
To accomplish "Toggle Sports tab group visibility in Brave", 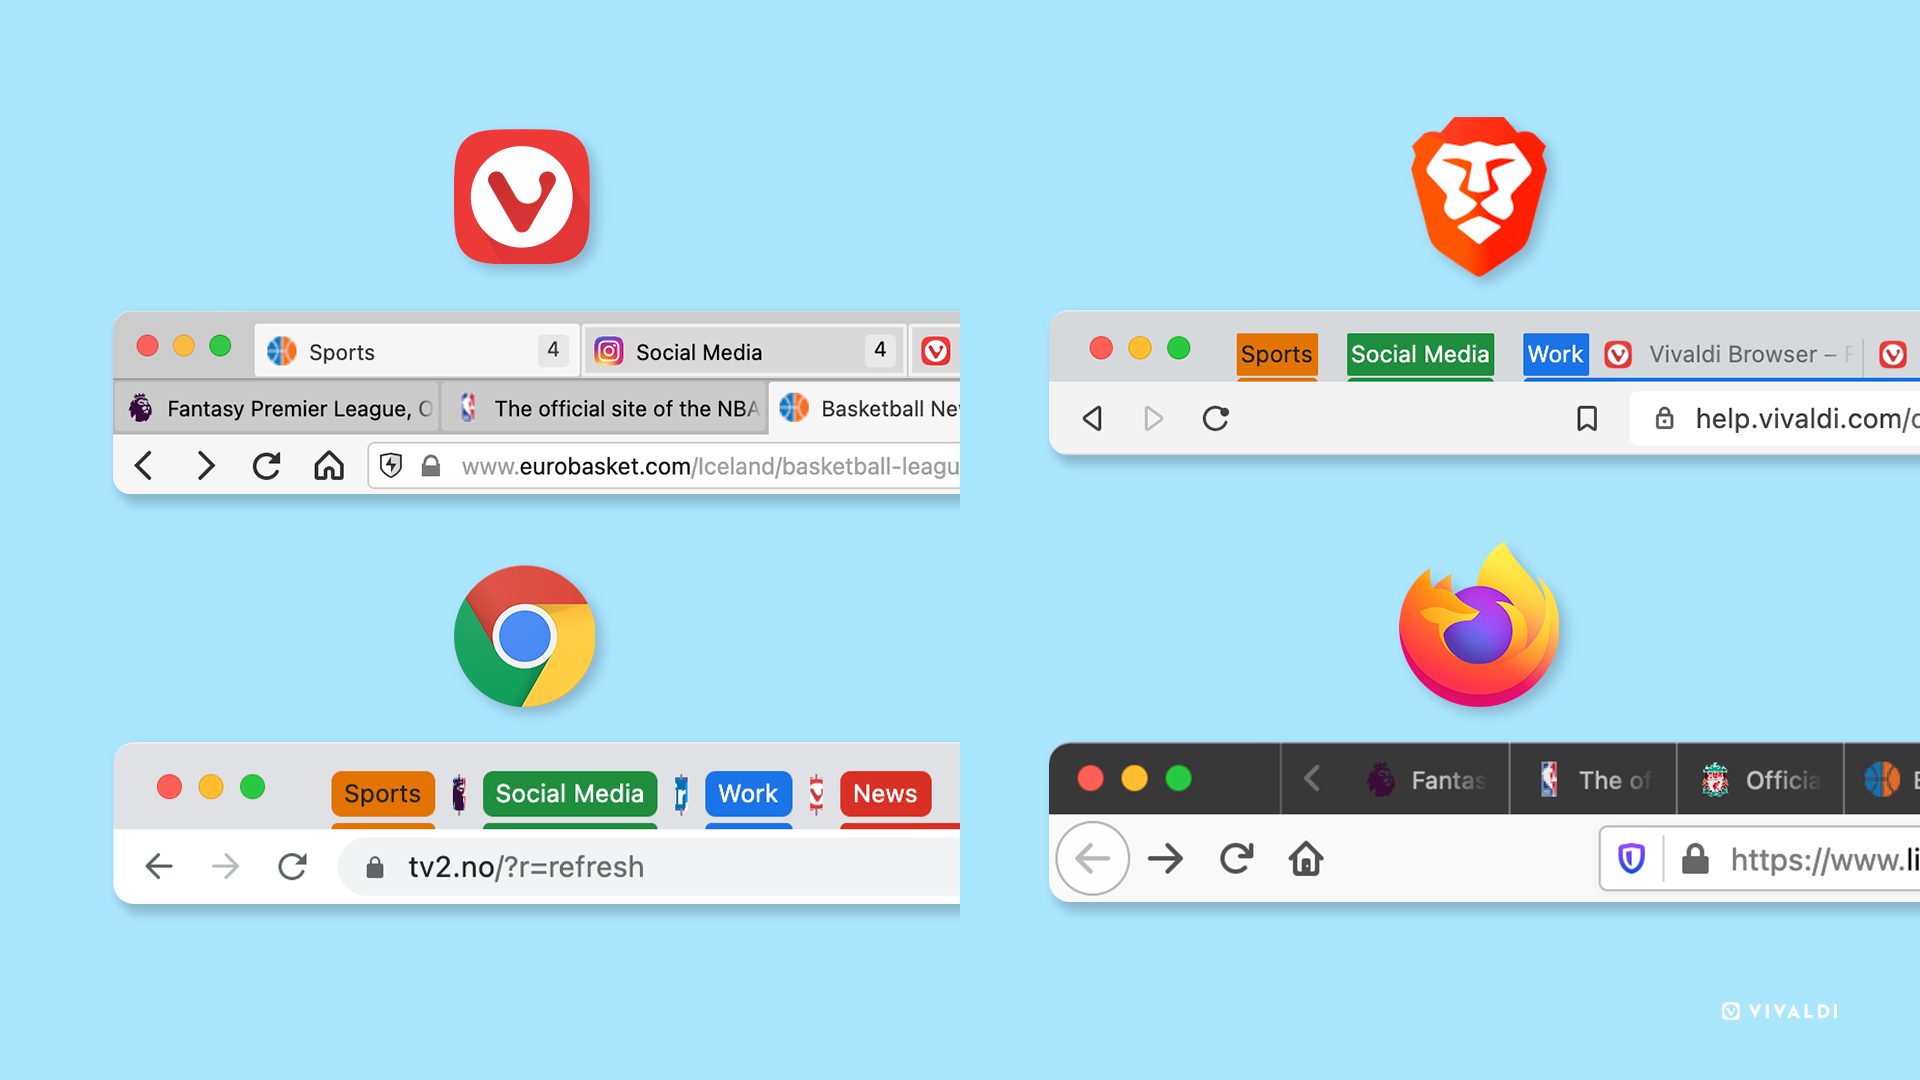I will [x=1274, y=353].
